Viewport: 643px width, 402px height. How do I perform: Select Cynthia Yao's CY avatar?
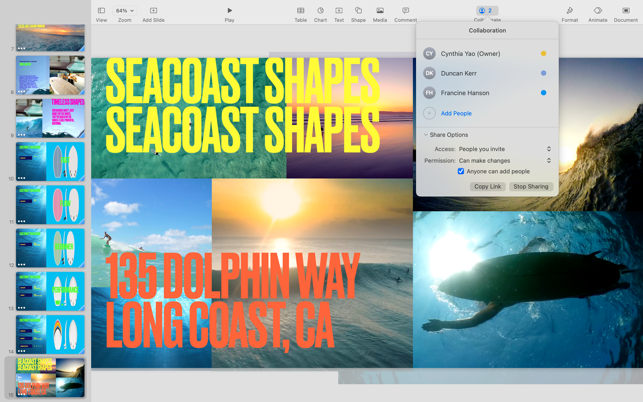coord(429,53)
